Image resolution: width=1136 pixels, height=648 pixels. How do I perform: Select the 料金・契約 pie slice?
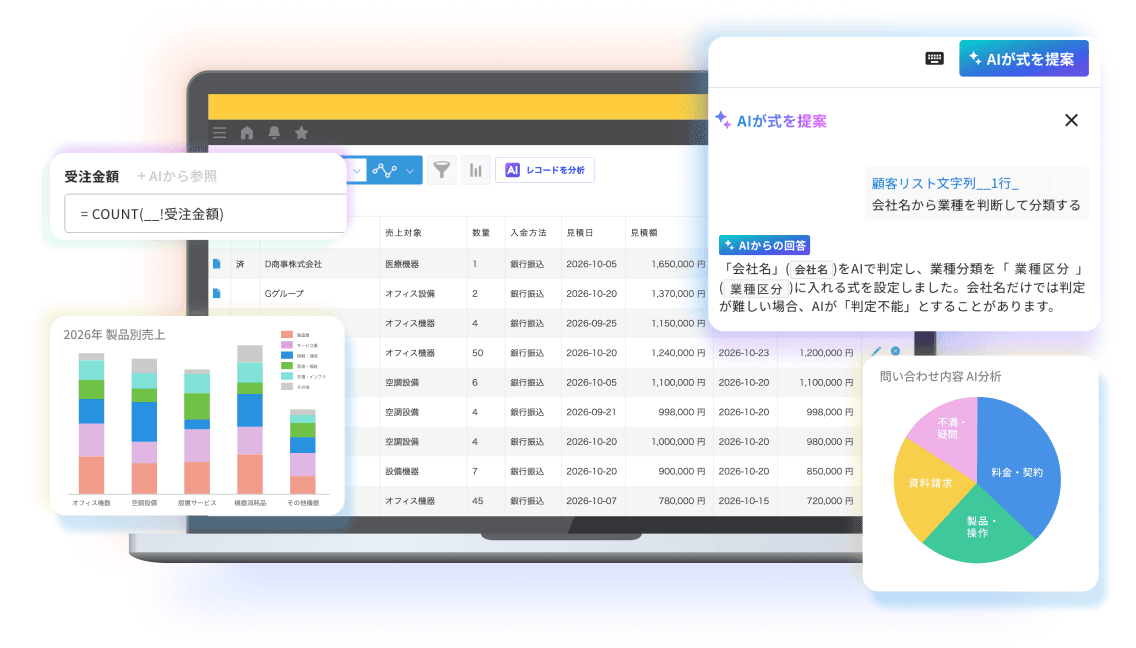click(1018, 470)
